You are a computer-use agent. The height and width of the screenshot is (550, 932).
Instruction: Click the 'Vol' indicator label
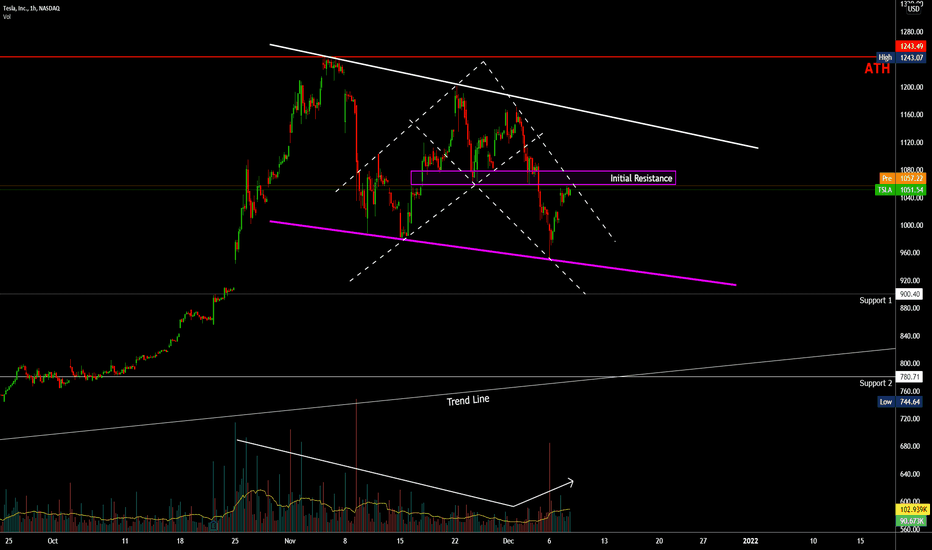click(7, 17)
